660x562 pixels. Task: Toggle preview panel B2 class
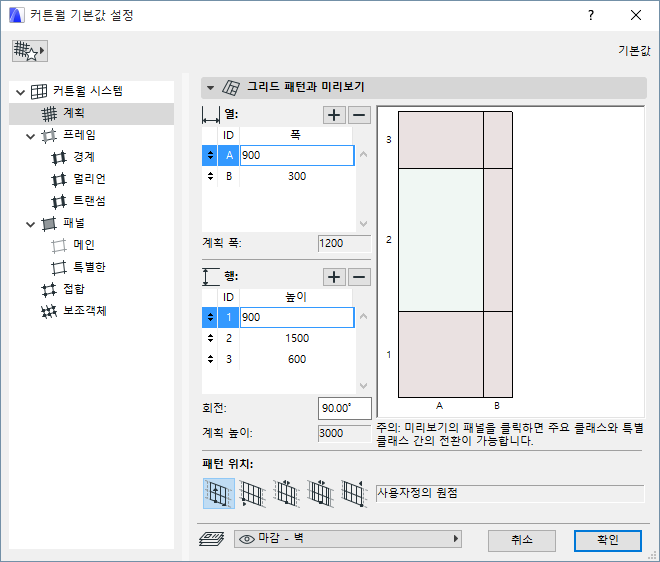[498, 240]
